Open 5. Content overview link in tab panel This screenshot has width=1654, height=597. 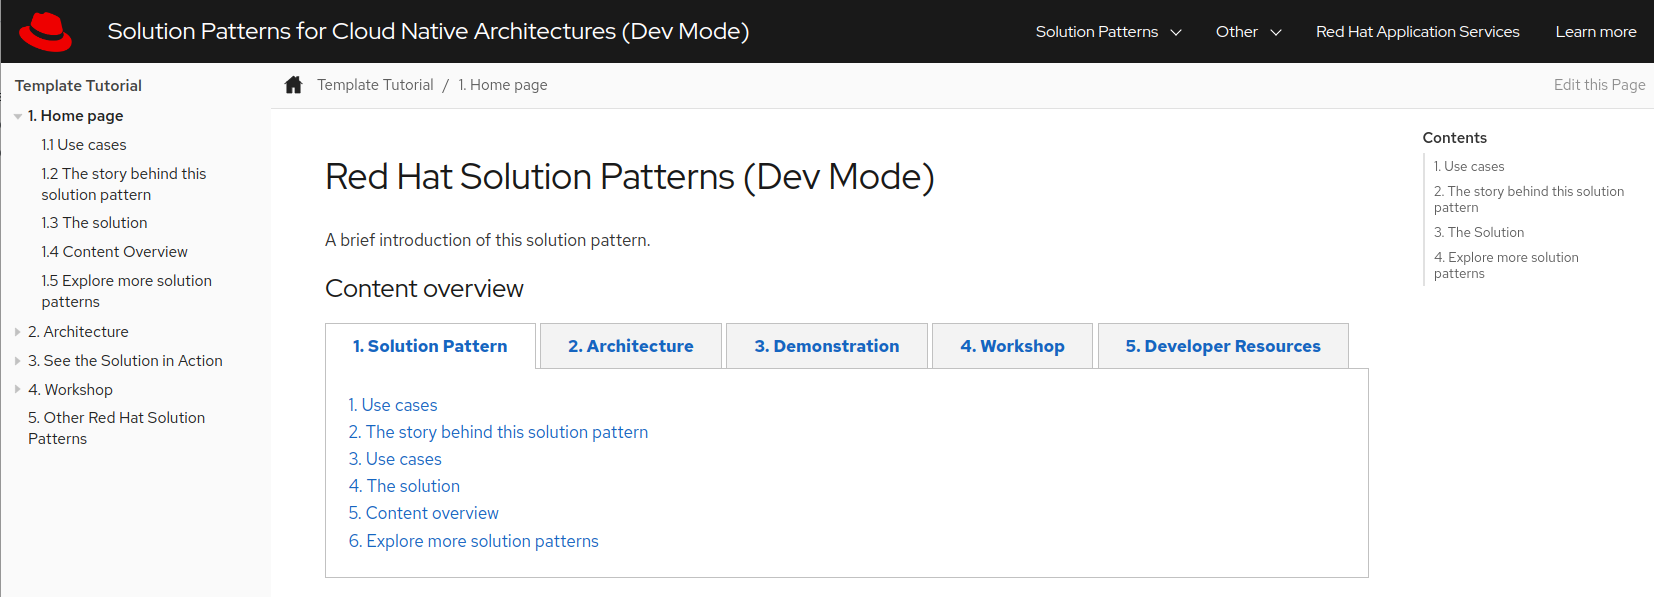(423, 513)
